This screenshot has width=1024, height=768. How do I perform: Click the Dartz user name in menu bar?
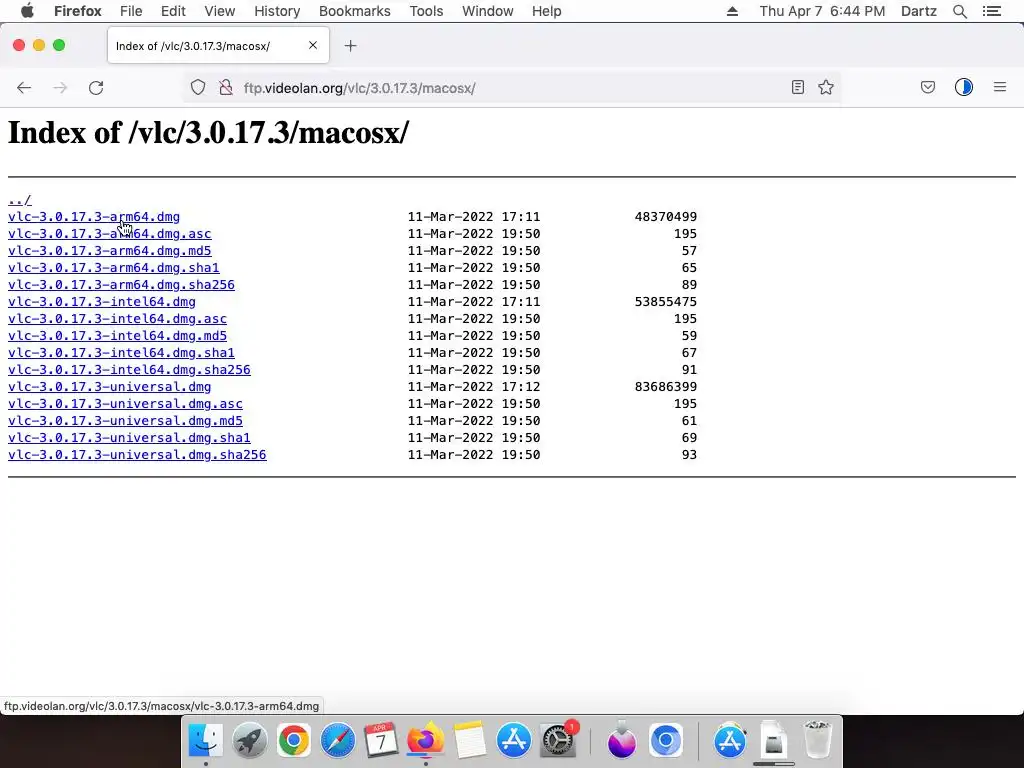[x=919, y=11]
